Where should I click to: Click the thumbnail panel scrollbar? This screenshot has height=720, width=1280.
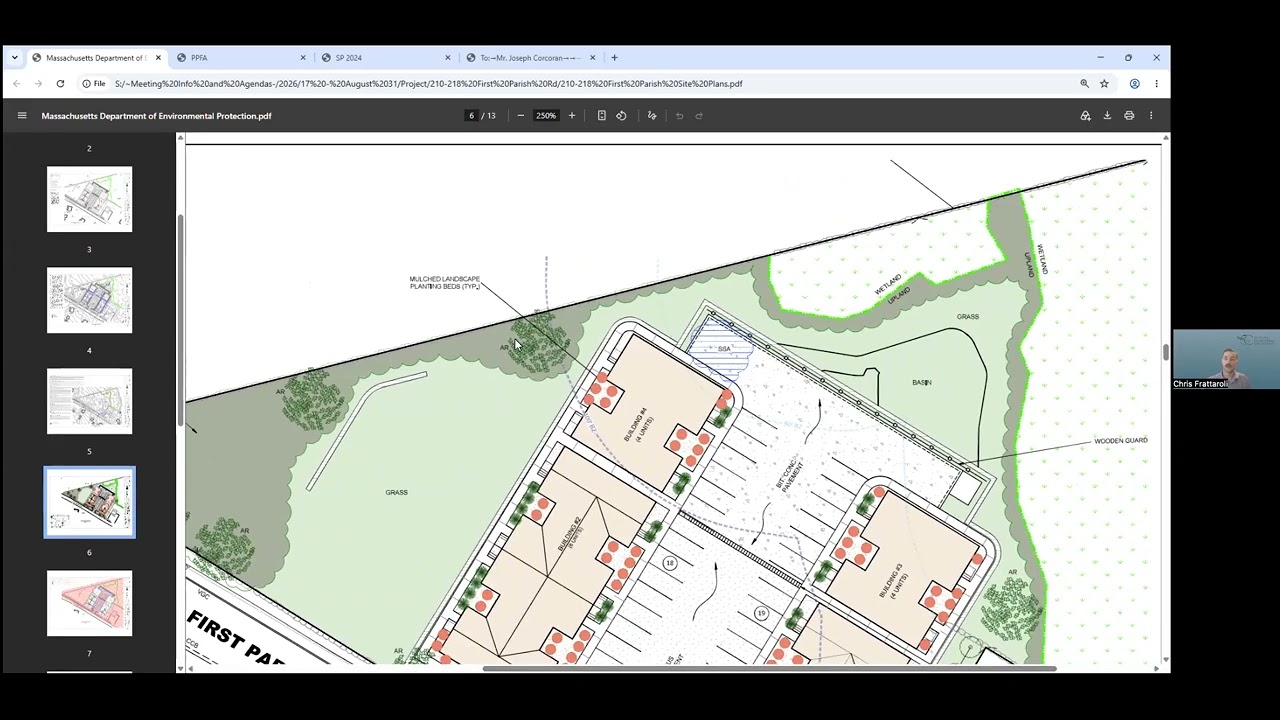click(x=181, y=320)
